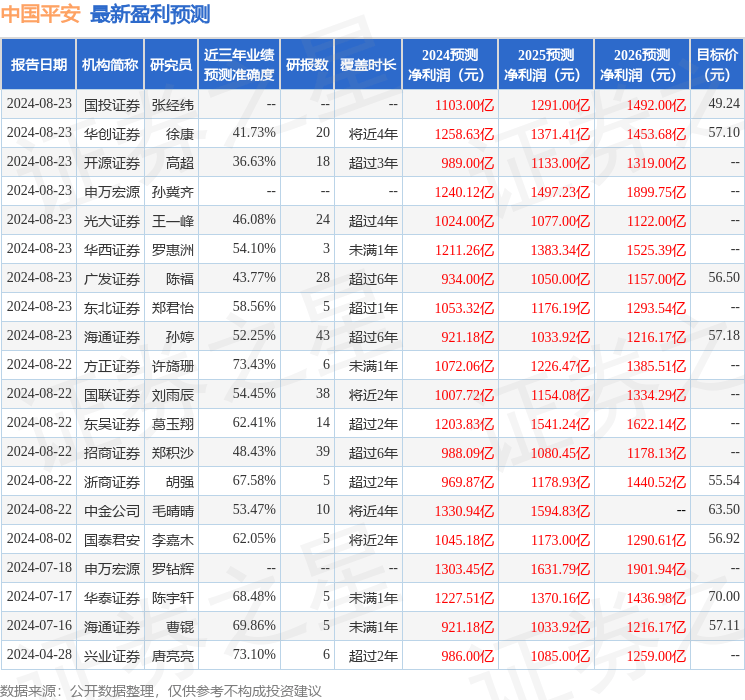Click the 机构简称 column header
The height and width of the screenshot is (700, 745).
click(x=110, y=65)
